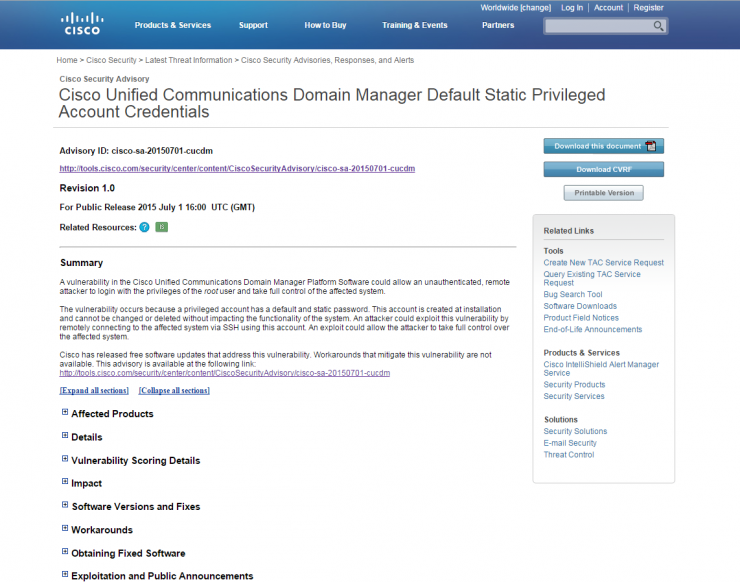The height and width of the screenshot is (582, 740).
Task: Click Download CVRF button
Action: click(x=604, y=169)
